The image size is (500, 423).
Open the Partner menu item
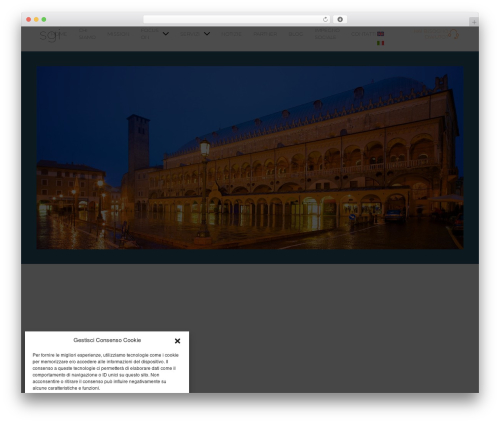[x=265, y=34]
